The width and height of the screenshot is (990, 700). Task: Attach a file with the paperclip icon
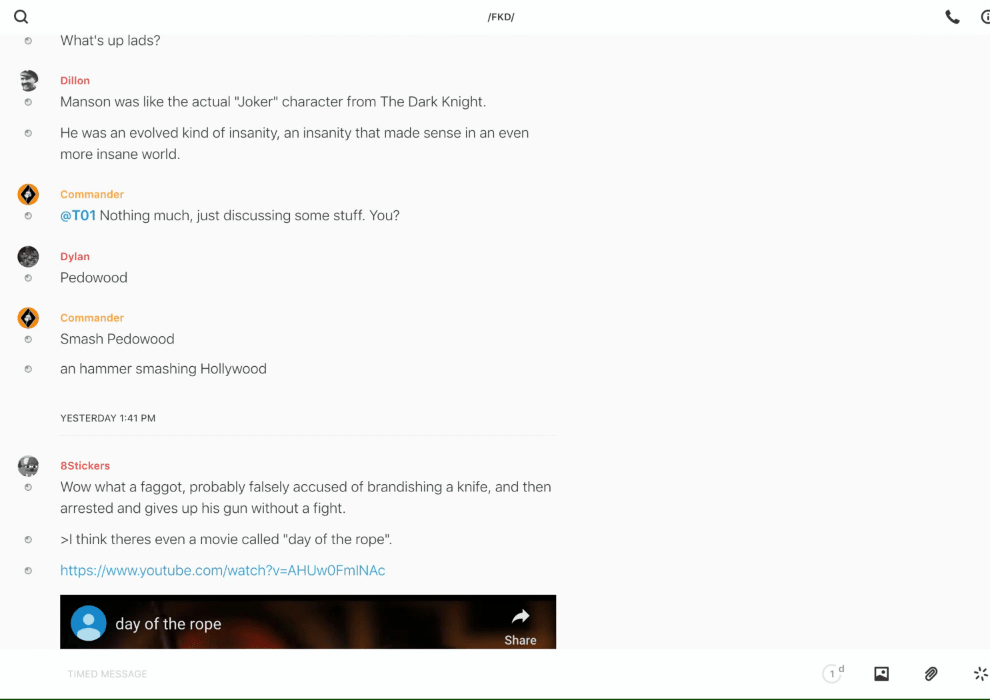931,674
